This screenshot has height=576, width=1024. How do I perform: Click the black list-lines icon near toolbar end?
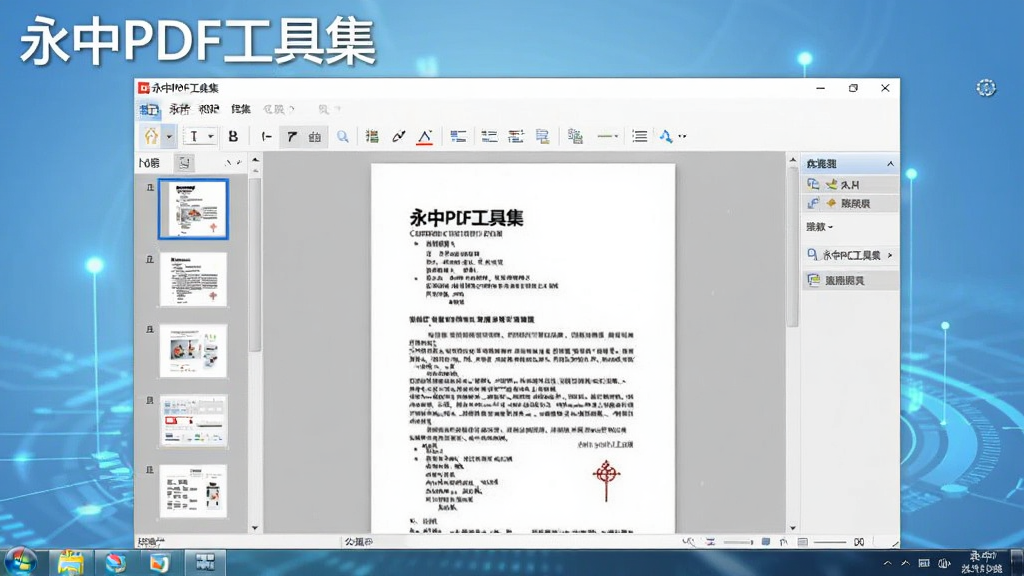click(x=640, y=136)
